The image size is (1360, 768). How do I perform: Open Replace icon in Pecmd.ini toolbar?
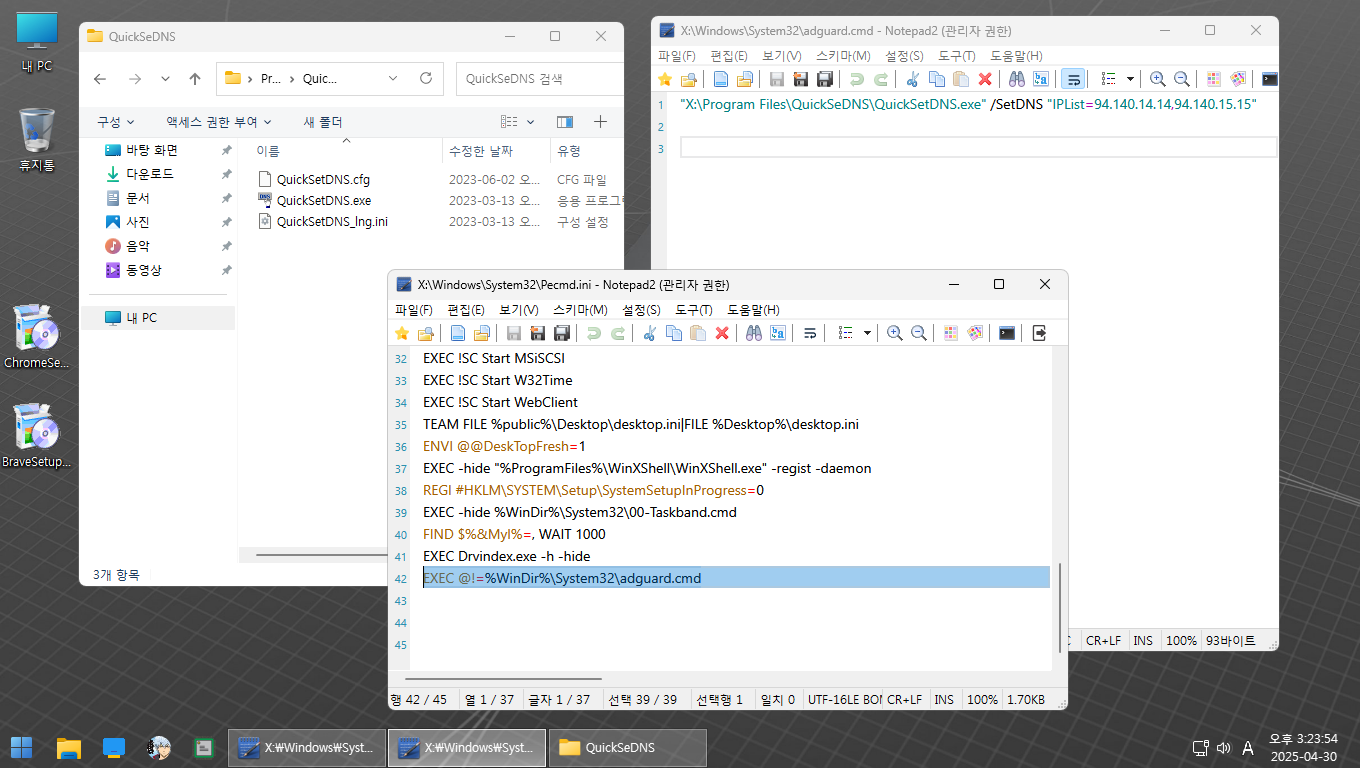778,333
